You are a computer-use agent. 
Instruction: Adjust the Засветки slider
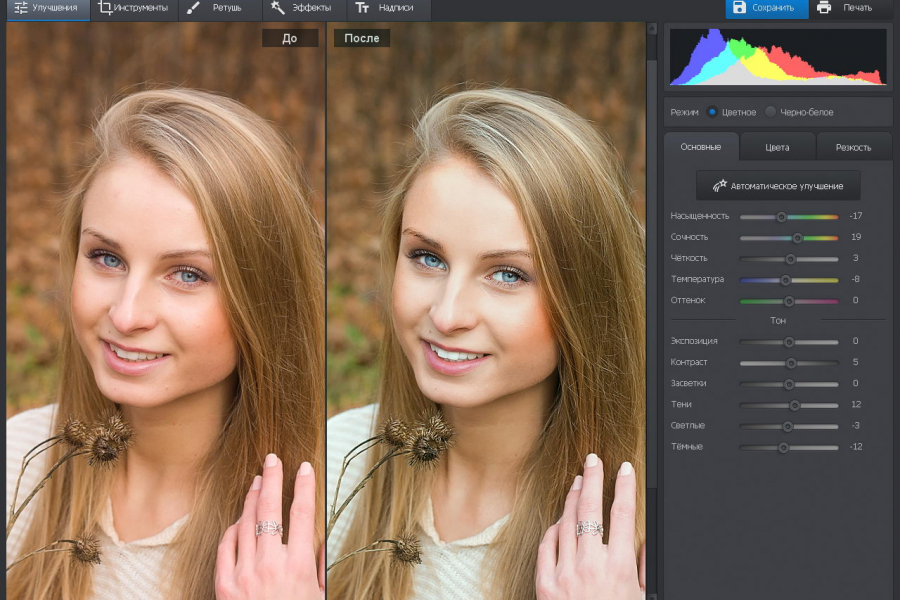pos(789,384)
